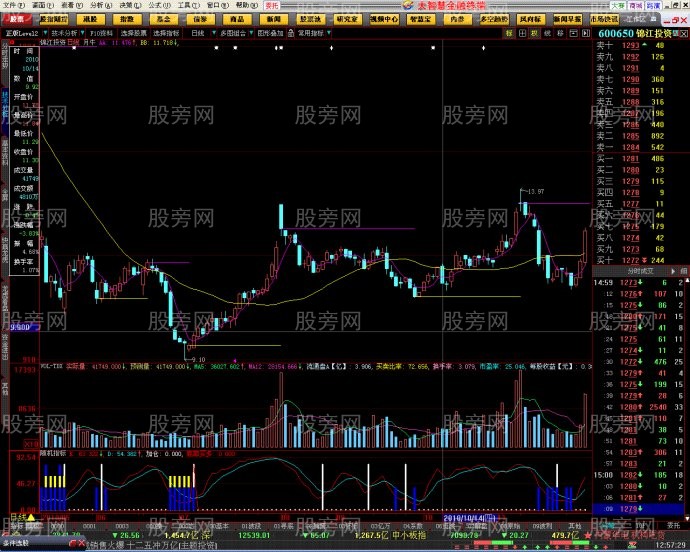Open the 视频中心 toolbar button
The height and width of the screenshot is (552, 690).
click(384, 19)
